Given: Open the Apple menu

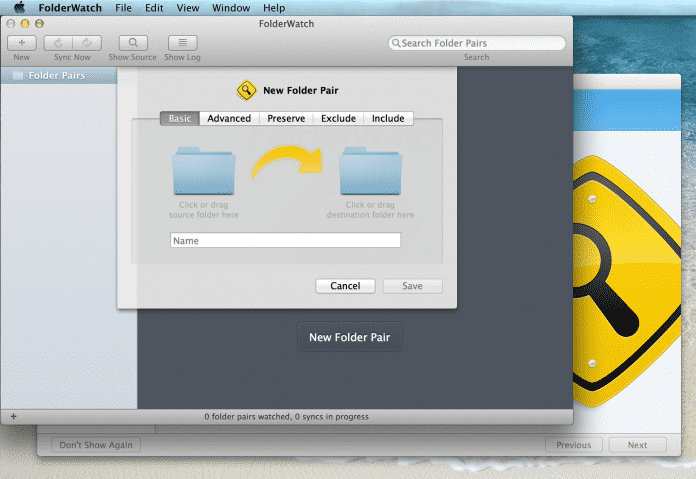Looking at the screenshot, I should pos(18,8).
